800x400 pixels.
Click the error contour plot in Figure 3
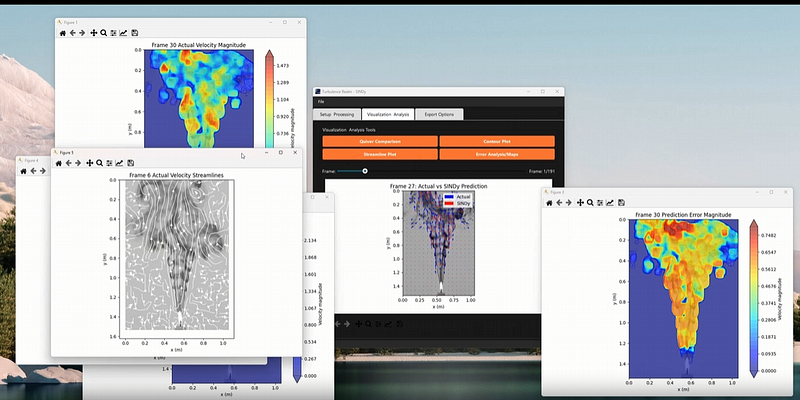click(x=683, y=298)
